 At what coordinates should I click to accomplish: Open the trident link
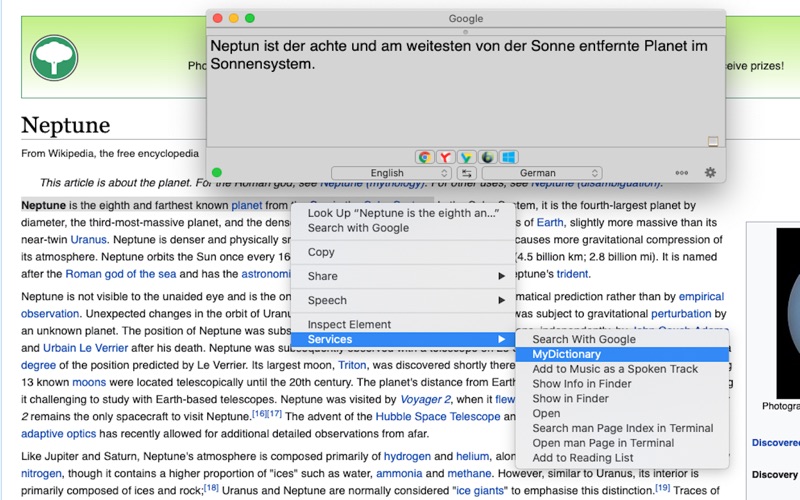(x=572, y=274)
